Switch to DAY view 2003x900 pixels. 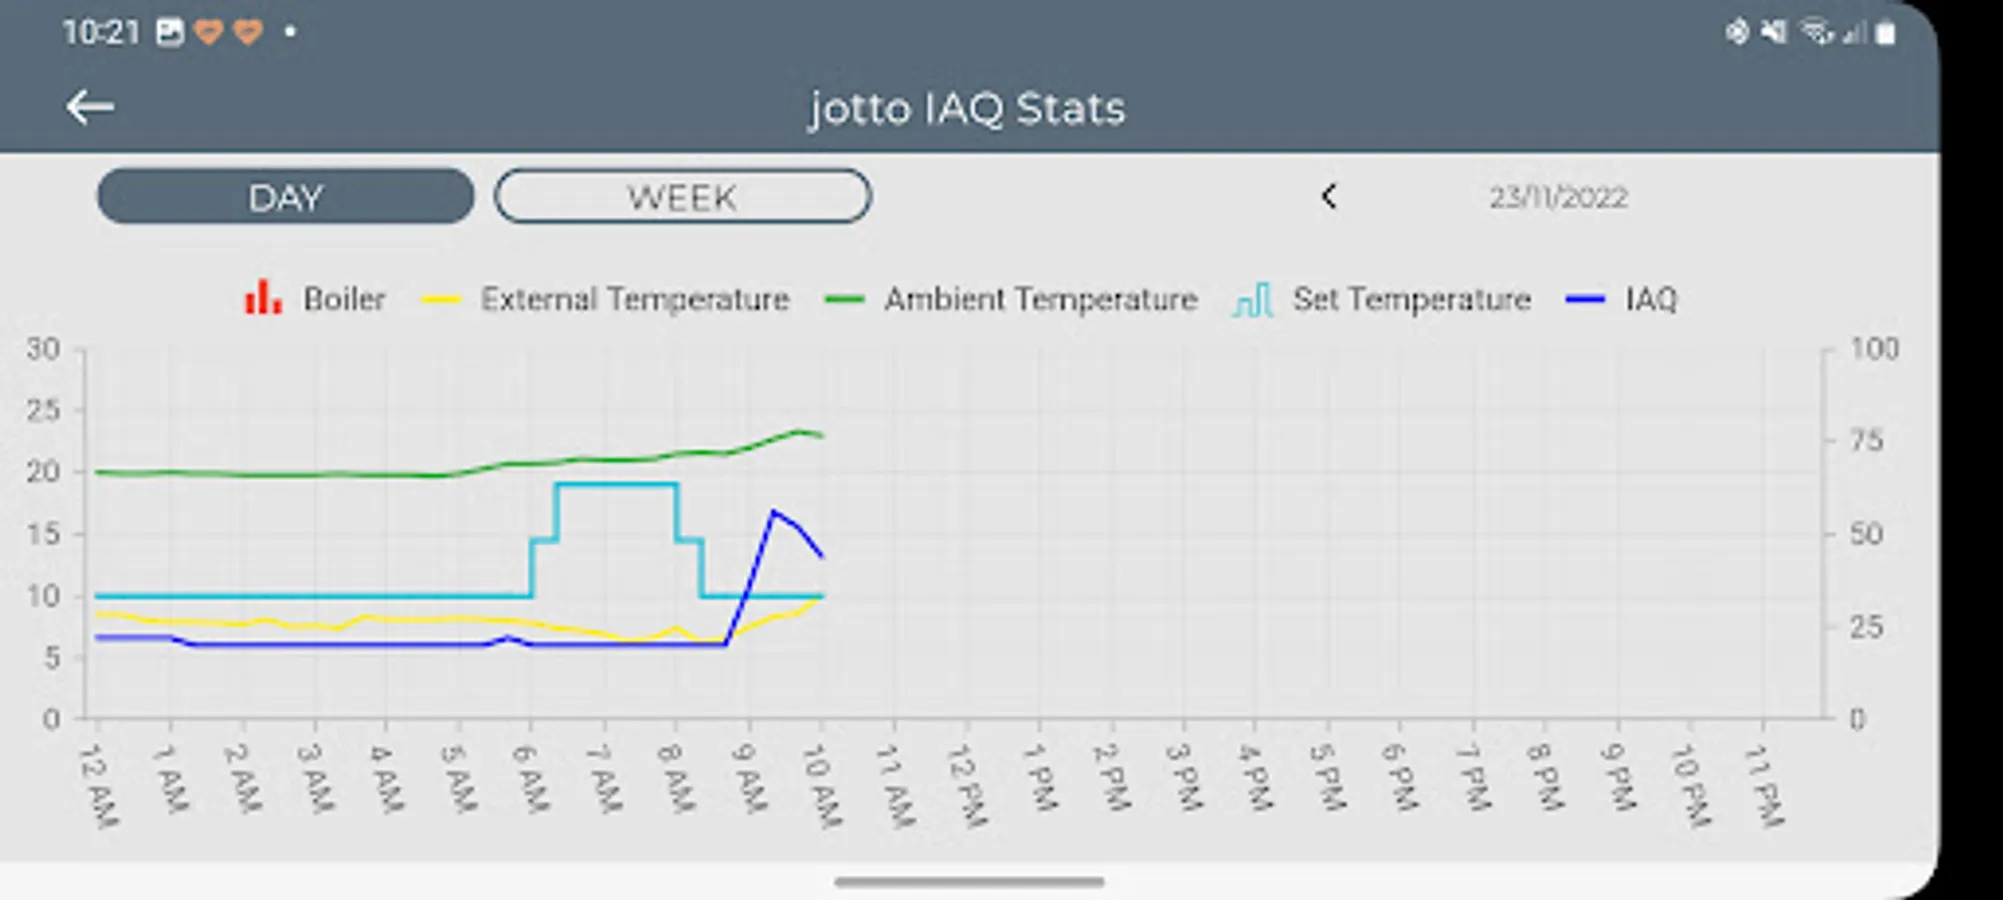(x=286, y=196)
